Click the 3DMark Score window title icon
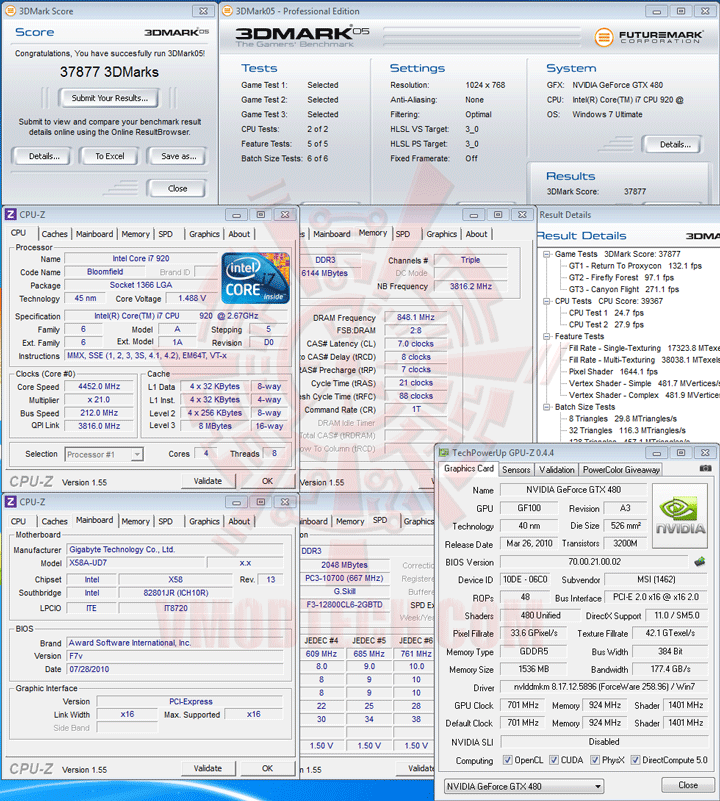The width and height of the screenshot is (720, 801). (10, 11)
